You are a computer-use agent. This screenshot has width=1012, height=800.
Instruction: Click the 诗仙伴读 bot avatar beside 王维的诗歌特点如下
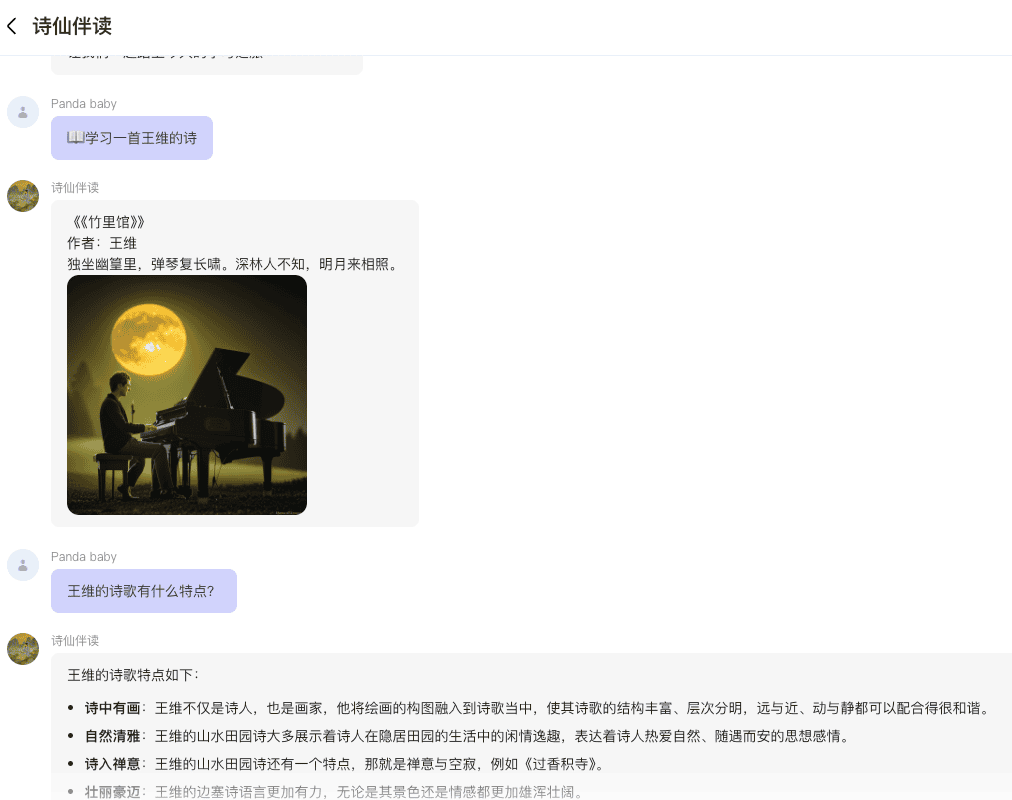coord(23,649)
